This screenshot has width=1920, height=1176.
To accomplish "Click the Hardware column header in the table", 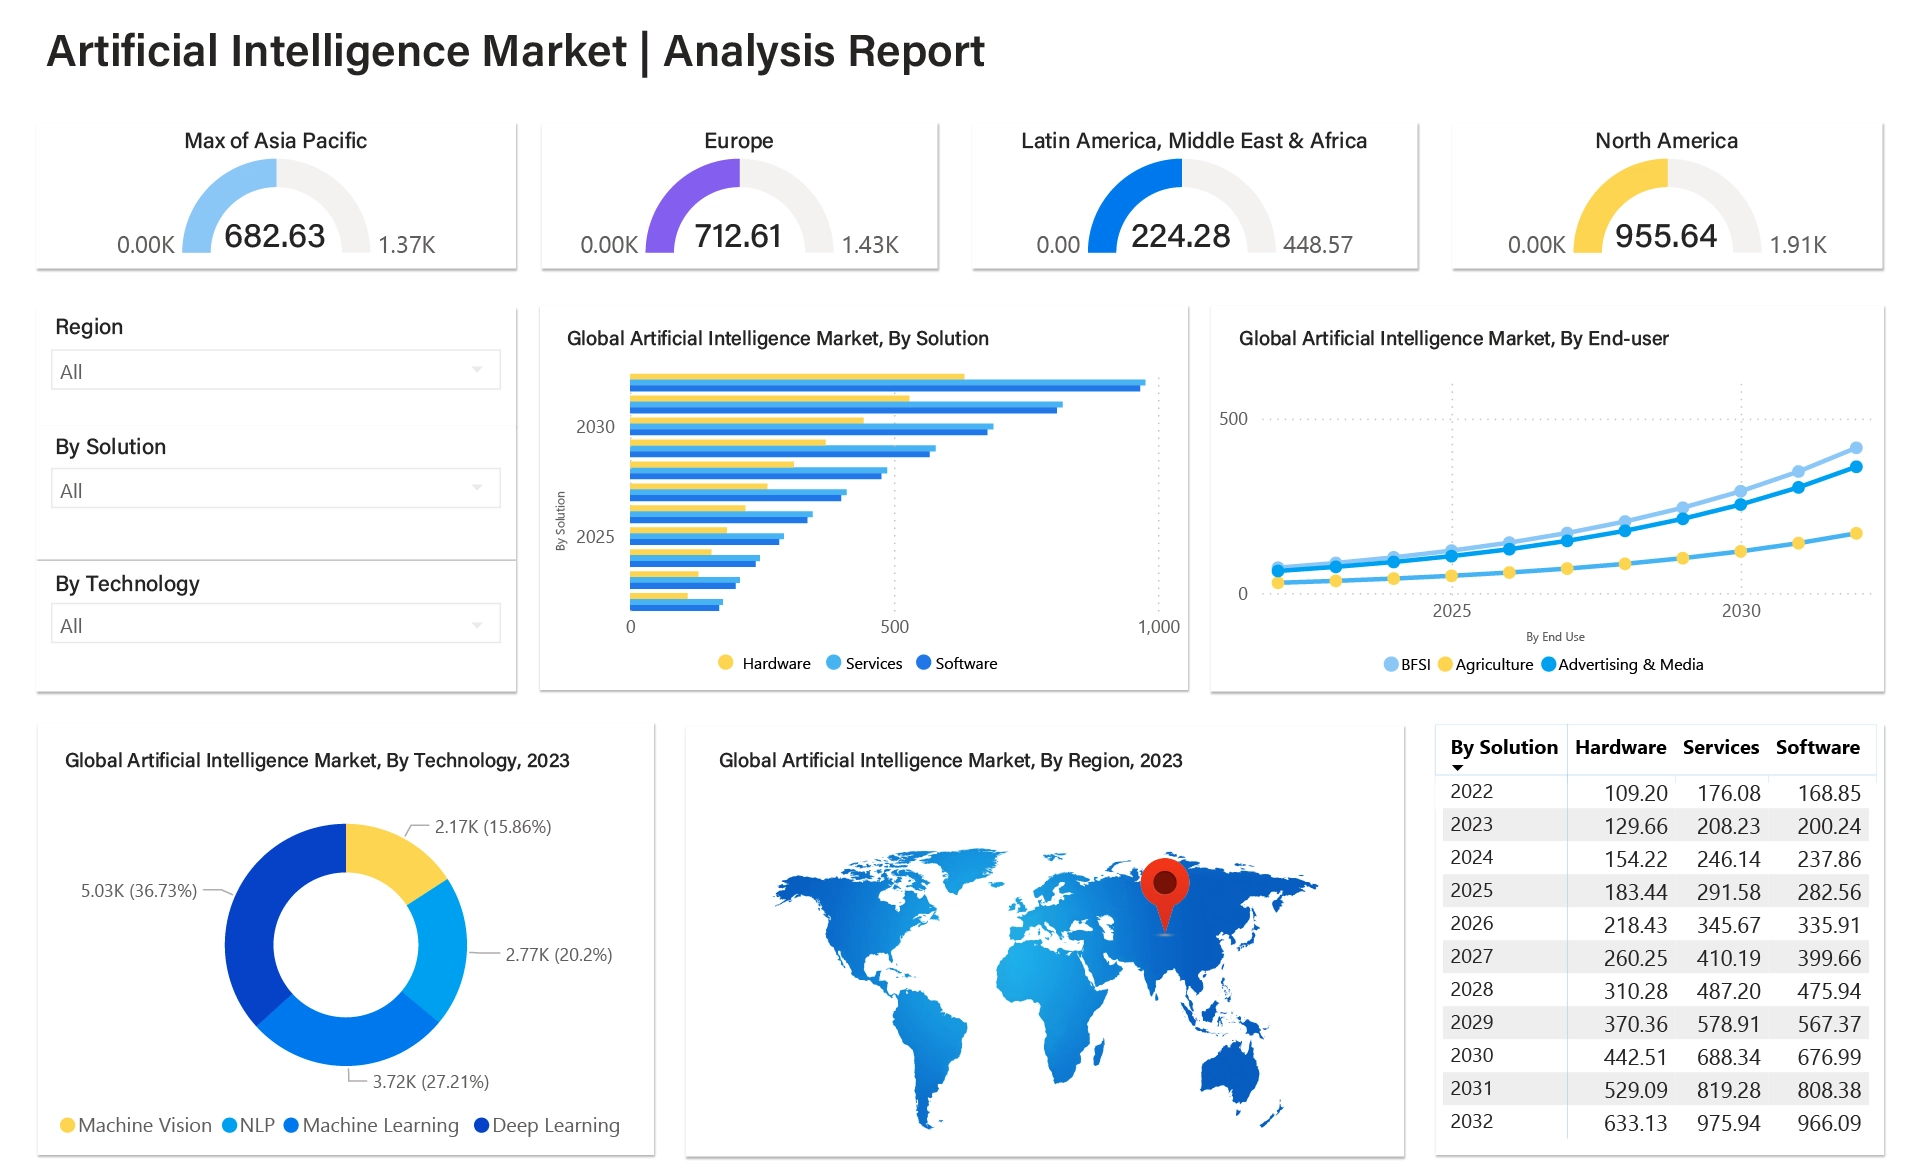I will [x=1620, y=747].
